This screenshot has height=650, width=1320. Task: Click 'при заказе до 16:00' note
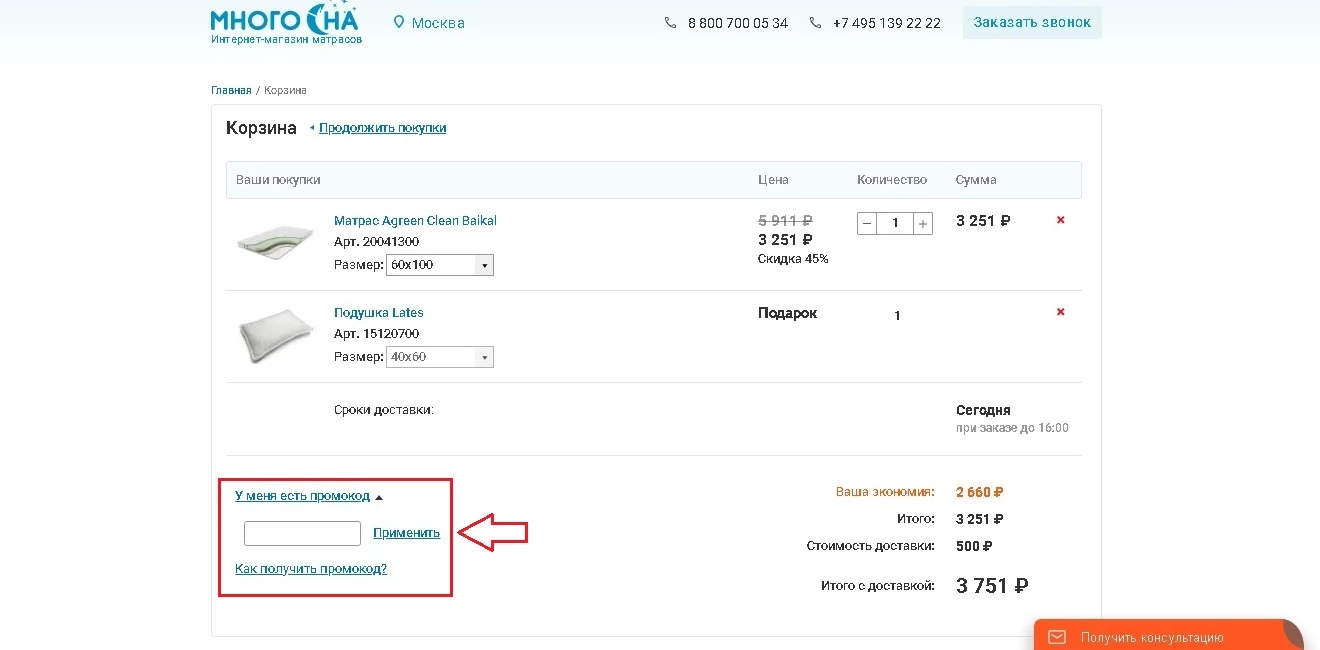[x=1012, y=428]
